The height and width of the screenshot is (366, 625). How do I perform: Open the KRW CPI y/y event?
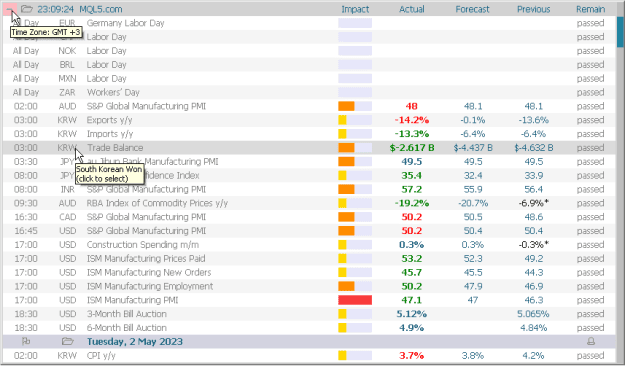(101, 355)
